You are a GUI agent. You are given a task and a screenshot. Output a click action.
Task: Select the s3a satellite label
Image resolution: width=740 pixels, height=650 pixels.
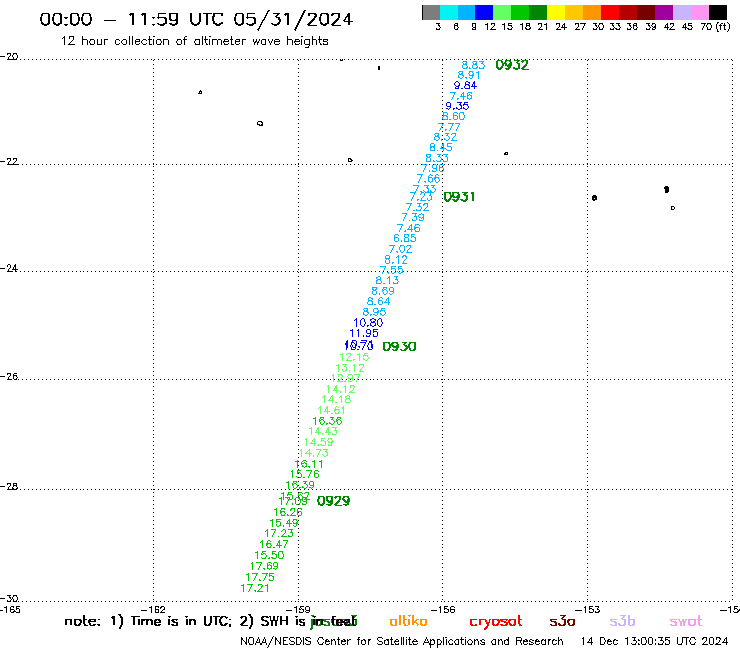click(562, 622)
